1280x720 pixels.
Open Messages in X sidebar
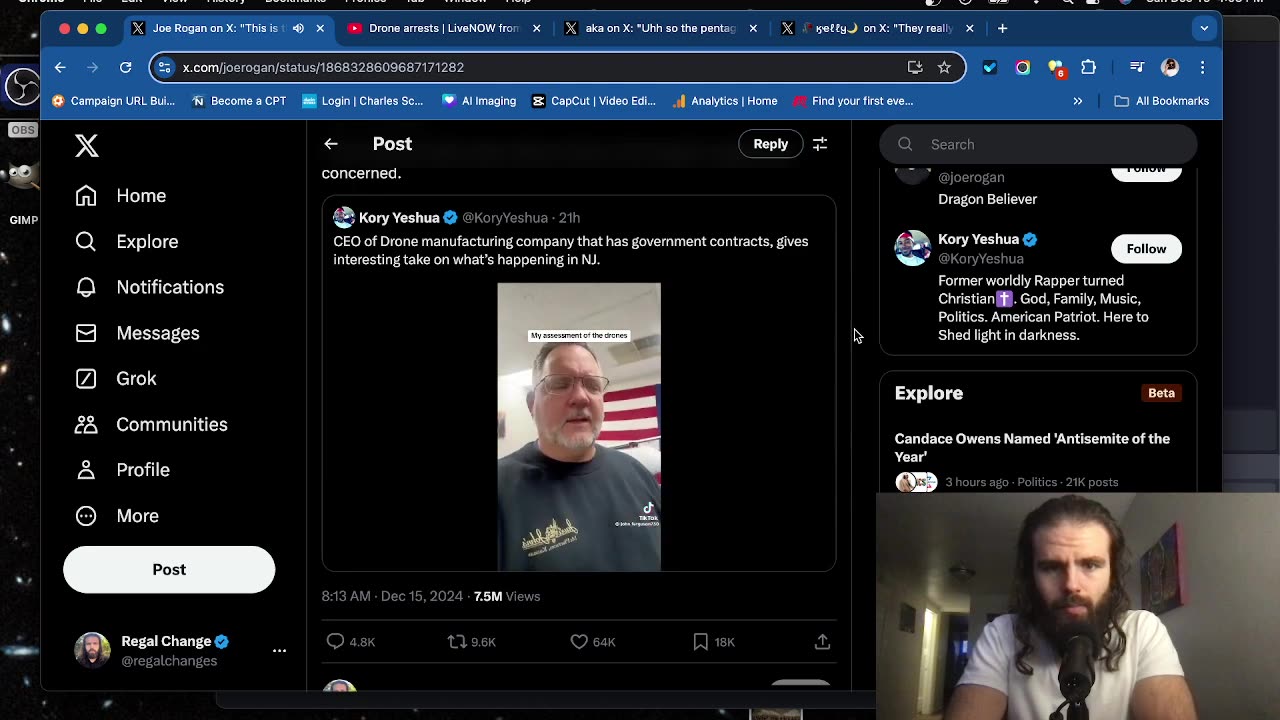pos(137,333)
